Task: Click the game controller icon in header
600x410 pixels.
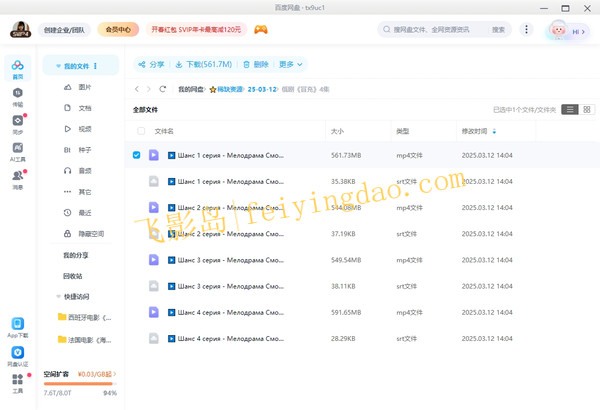Action: (261, 29)
